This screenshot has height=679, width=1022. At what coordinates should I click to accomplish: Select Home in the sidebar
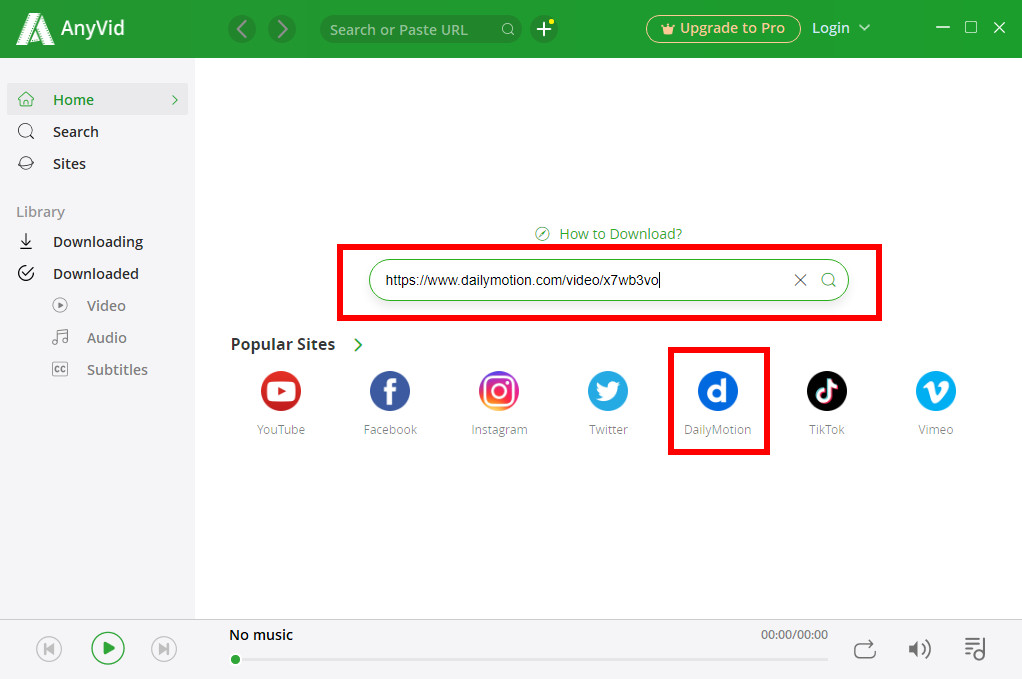coord(98,100)
